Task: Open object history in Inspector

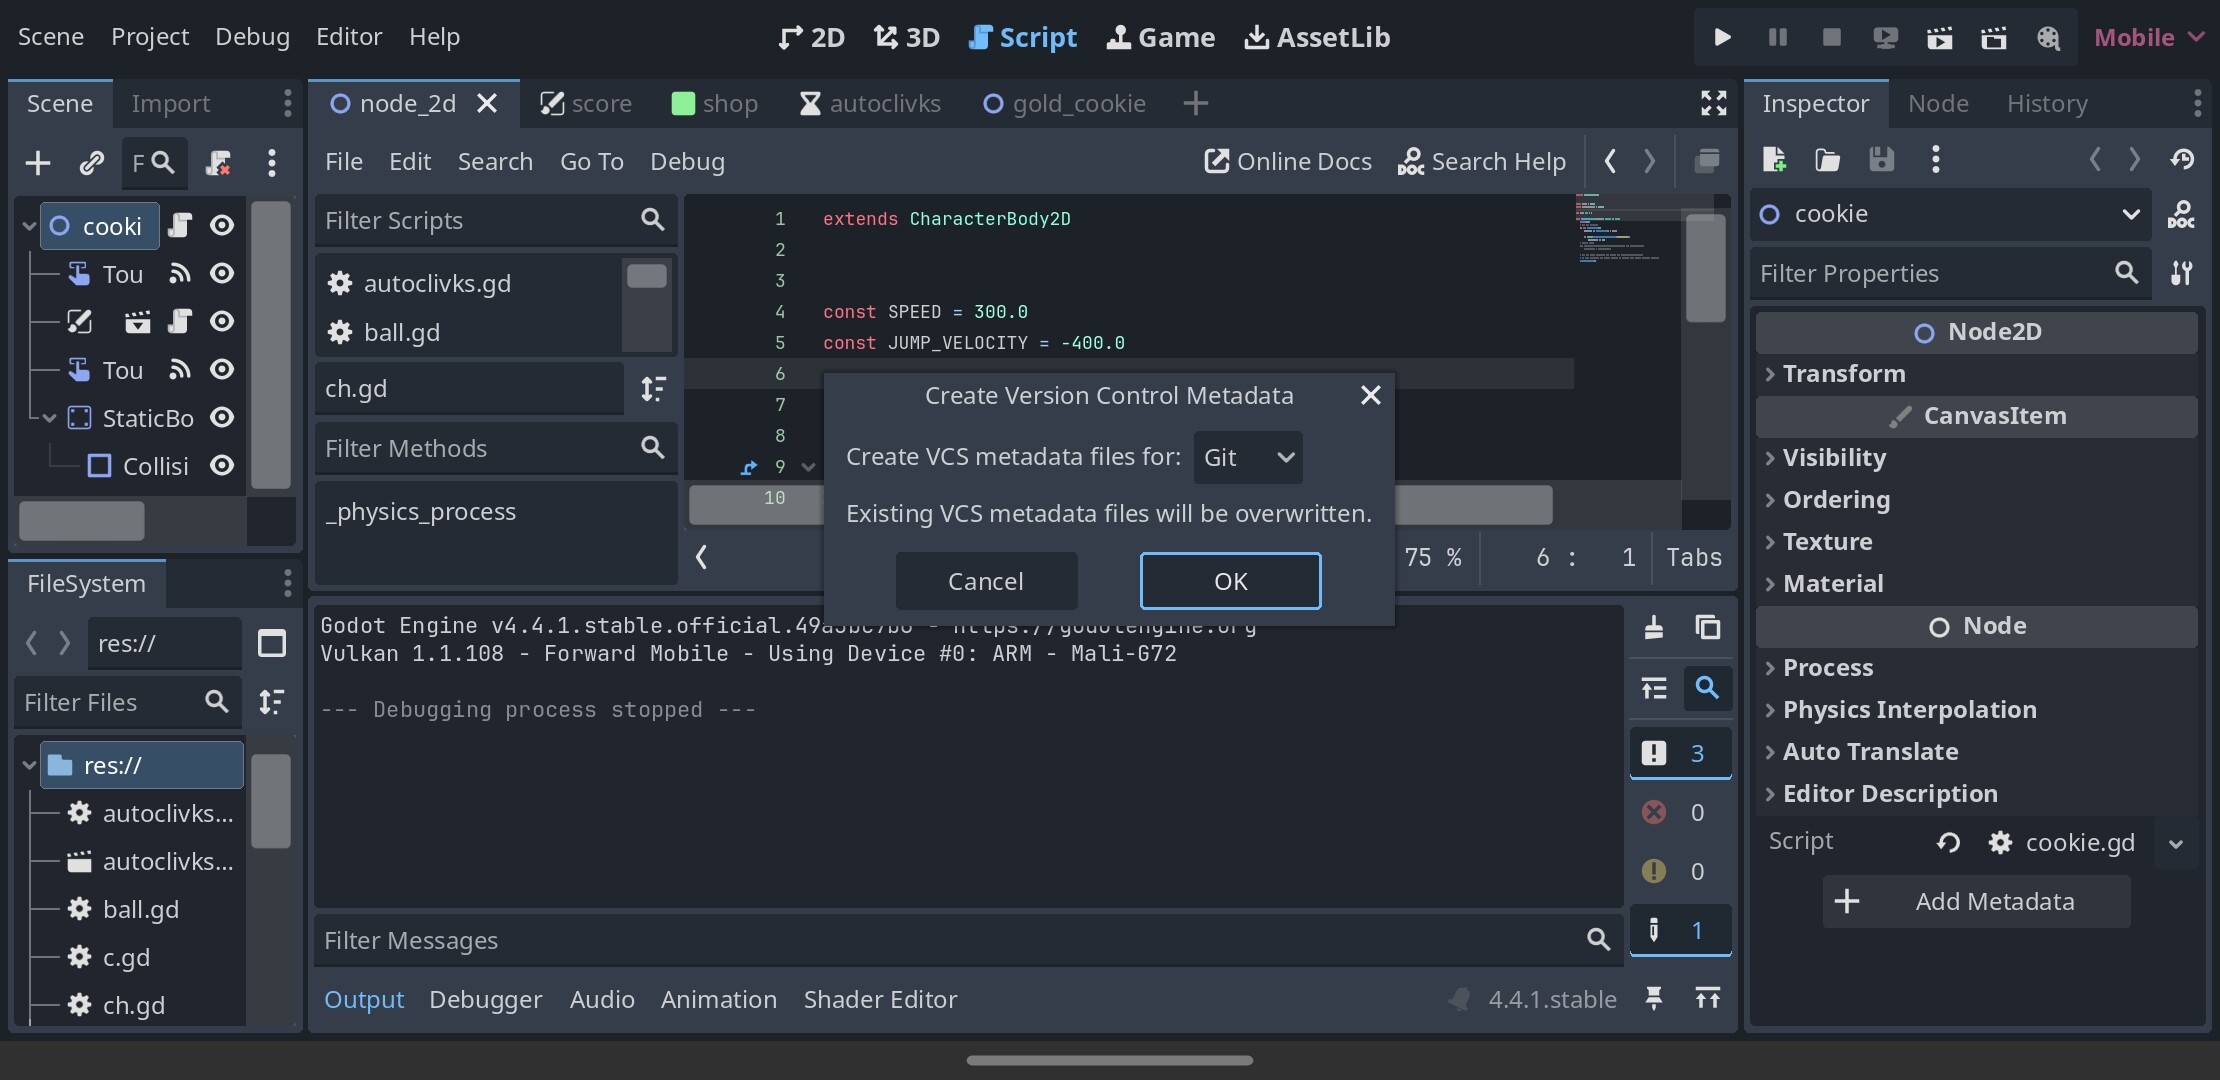Action: 2182,160
